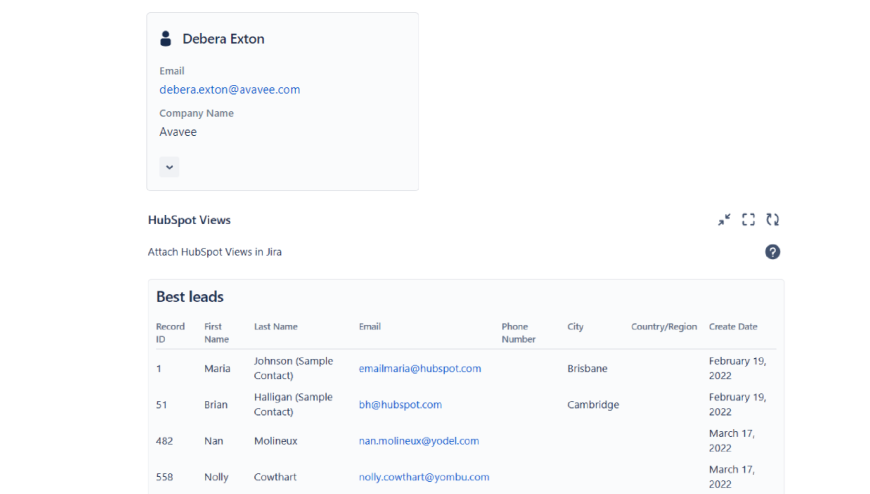Click the Phone Number column header
The height and width of the screenshot is (494, 870).
coord(518,333)
